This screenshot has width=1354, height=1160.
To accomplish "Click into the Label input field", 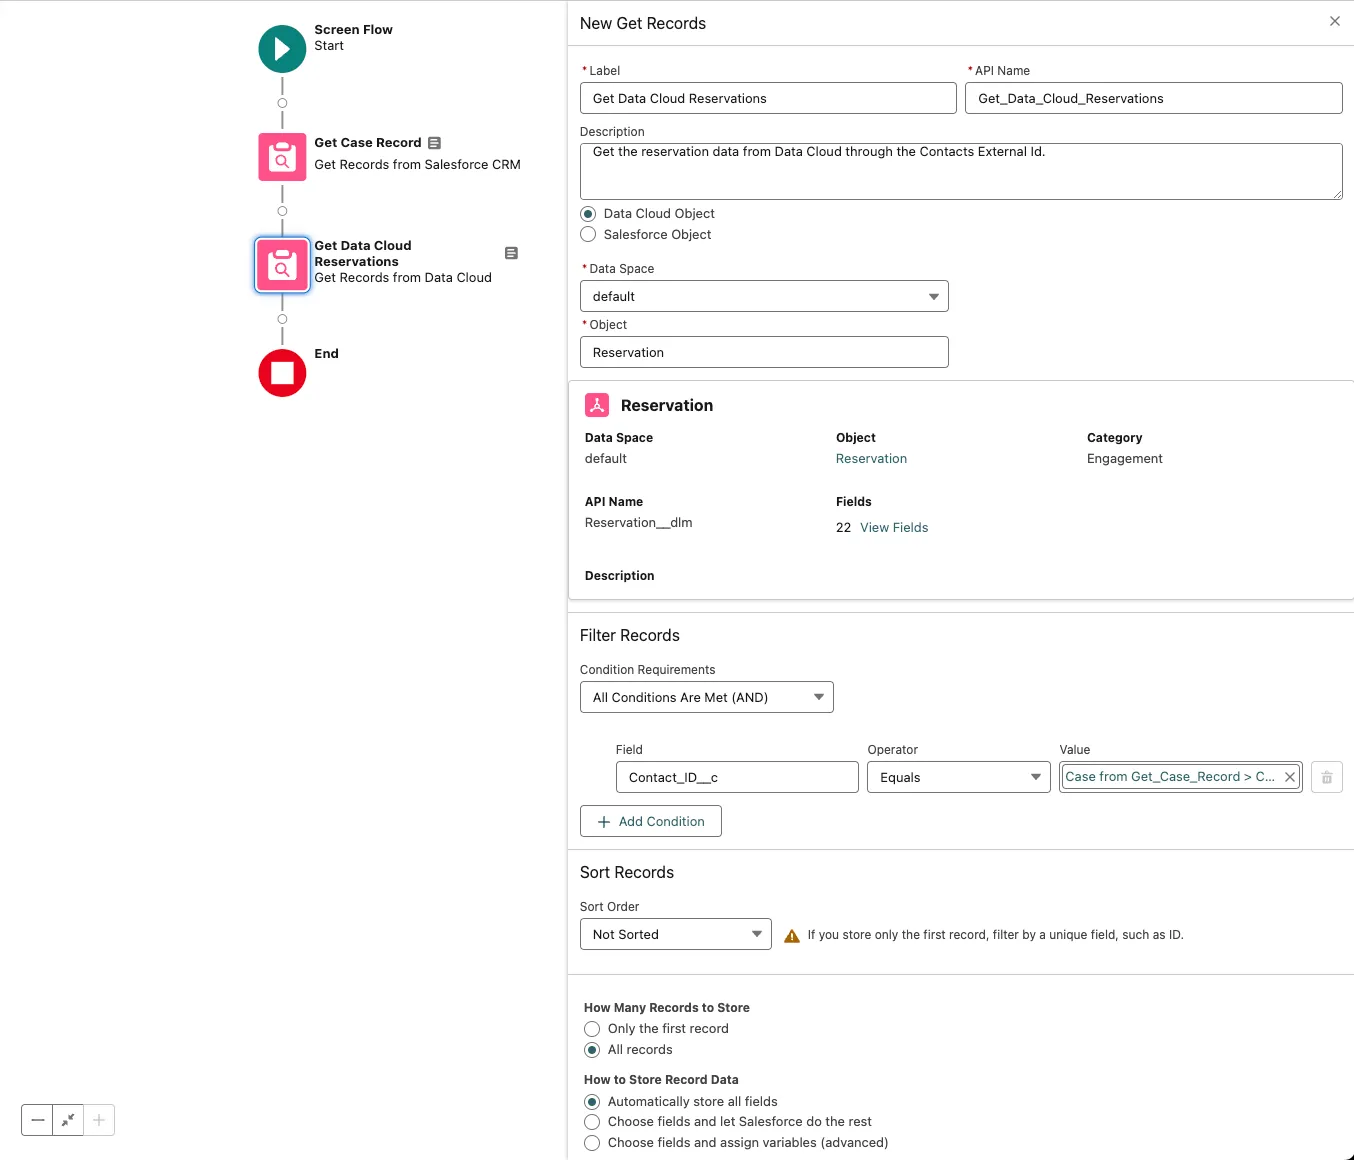I will [x=768, y=98].
